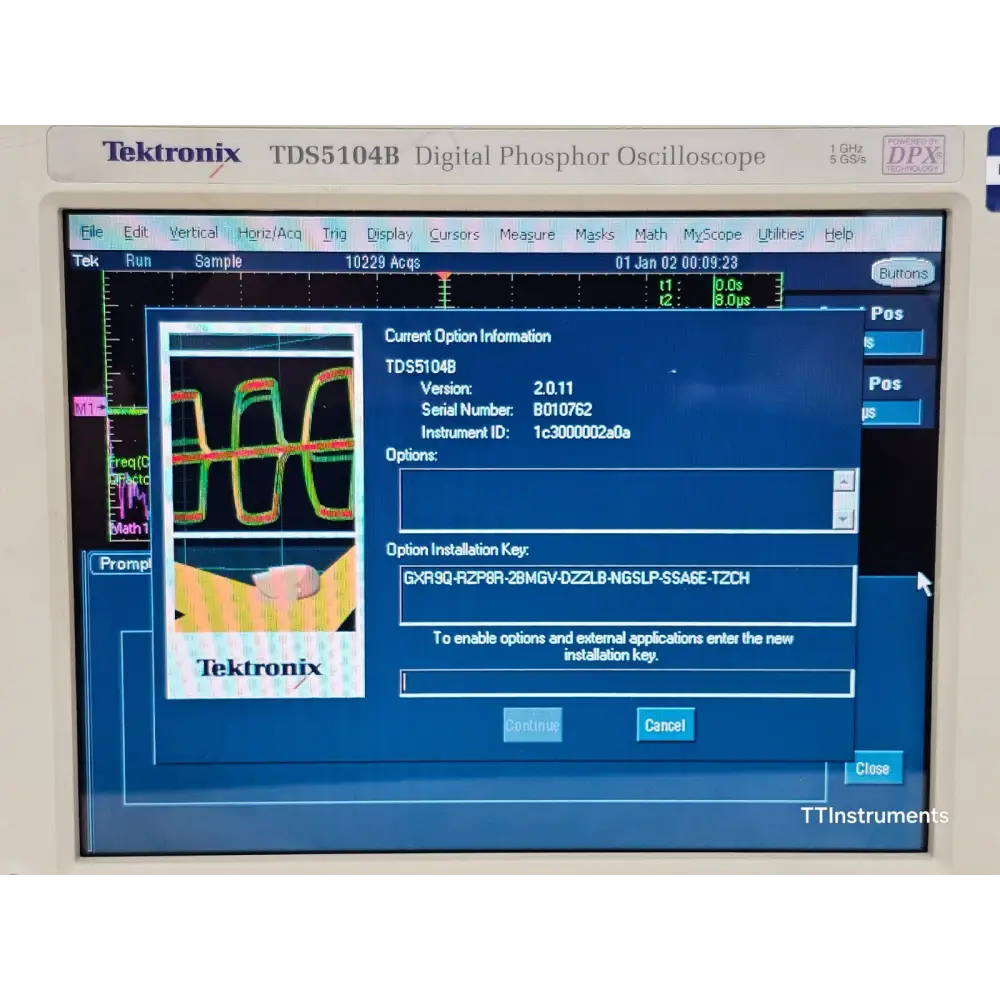This screenshot has width=1000, height=1000.
Task: Click the Math1 waveform label
Action: [129, 528]
